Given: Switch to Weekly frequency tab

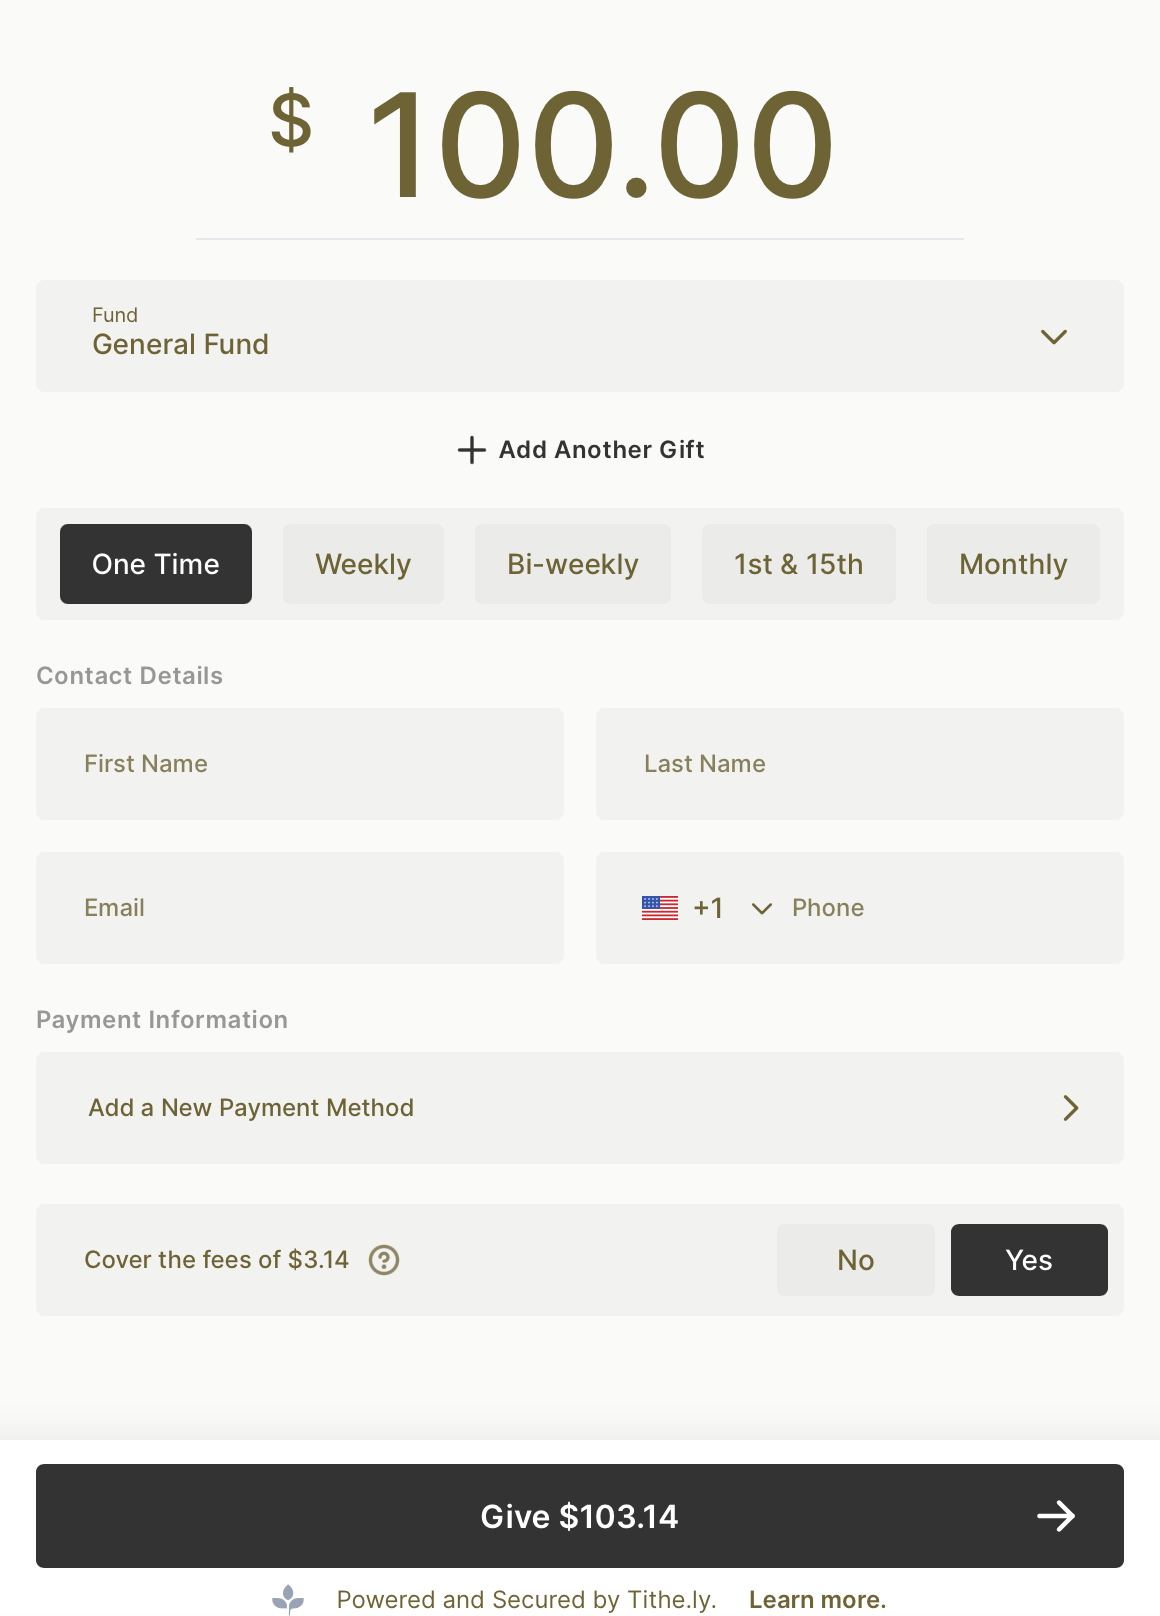Looking at the screenshot, I should [363, 564].
